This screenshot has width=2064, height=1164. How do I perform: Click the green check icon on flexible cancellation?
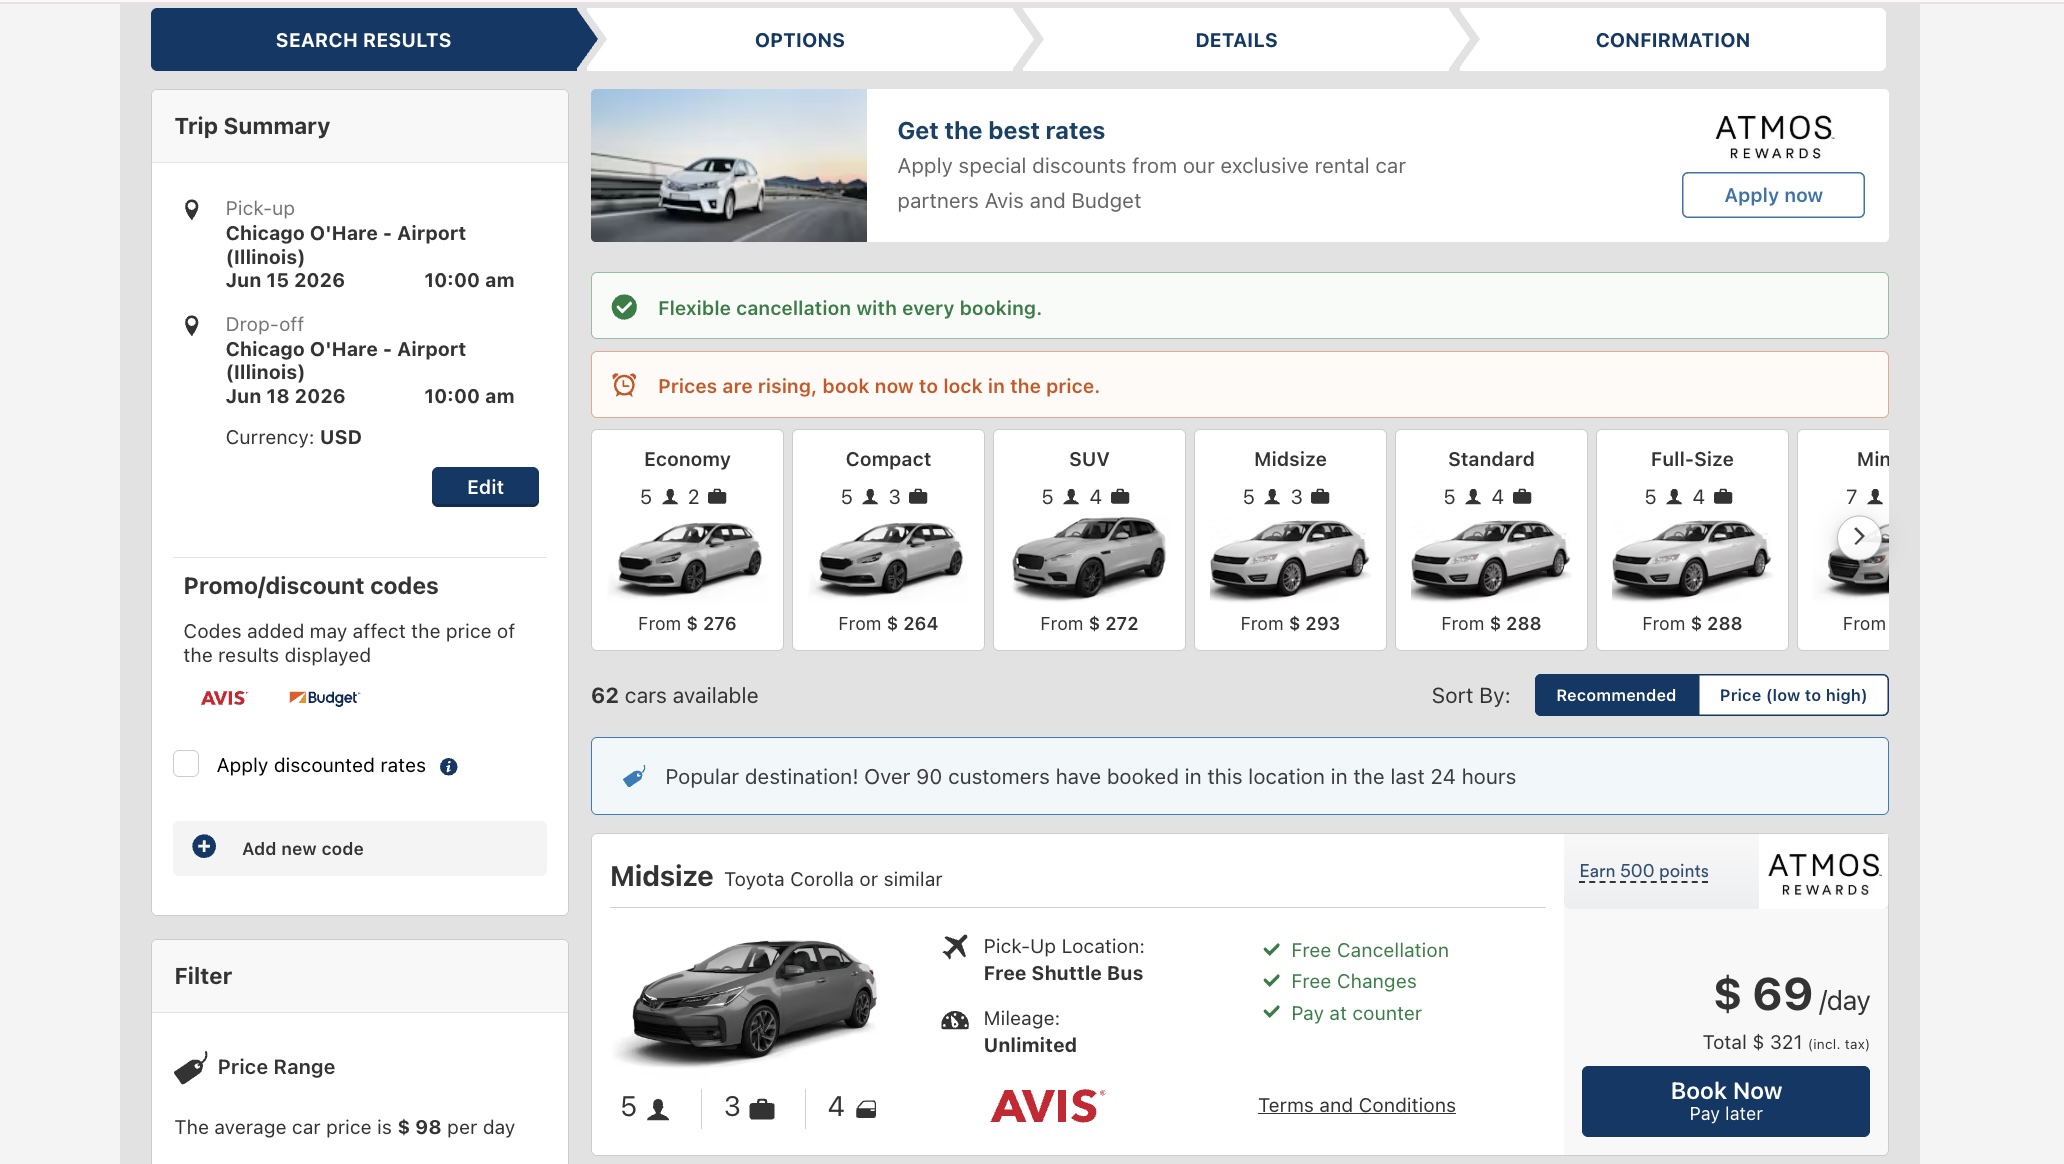(624, 307)
